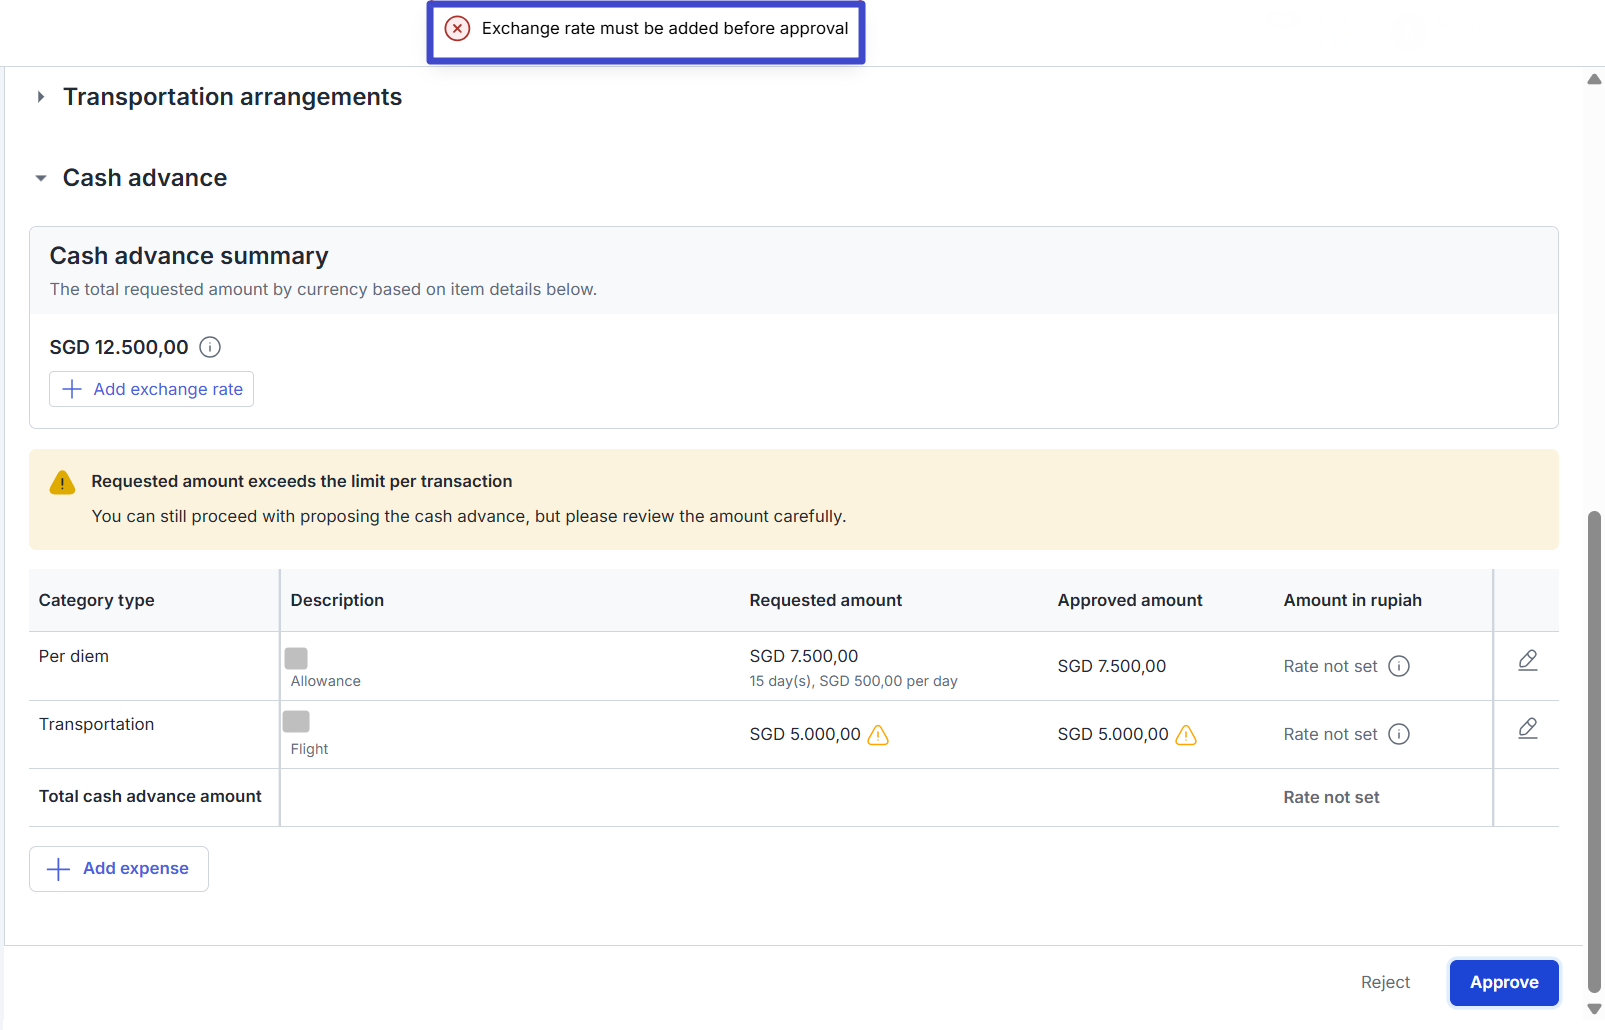Click warning icon beside approved SGD 5.000,00
Screen dimensions: 1605x1030
(1186, 735)
